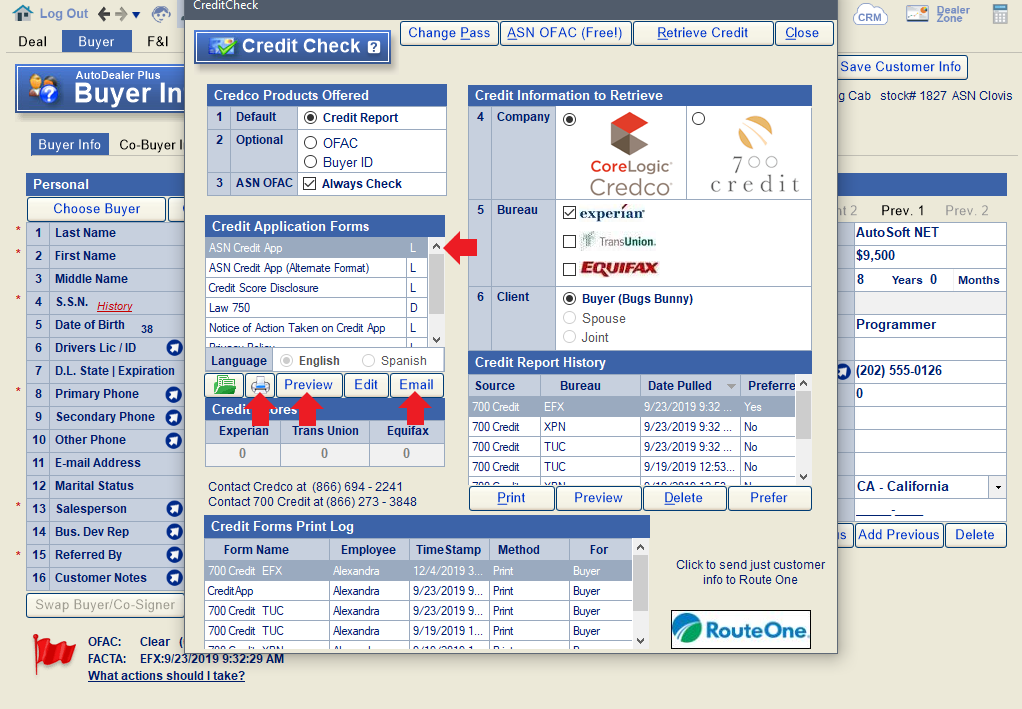1022x709 pixels.
Task: Click the Credit Application Forms list scroll-down arrow
Action: pos(436,340)
